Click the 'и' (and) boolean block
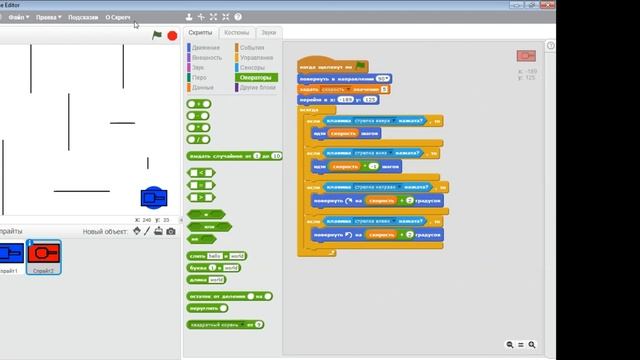 tap(206, 214)
